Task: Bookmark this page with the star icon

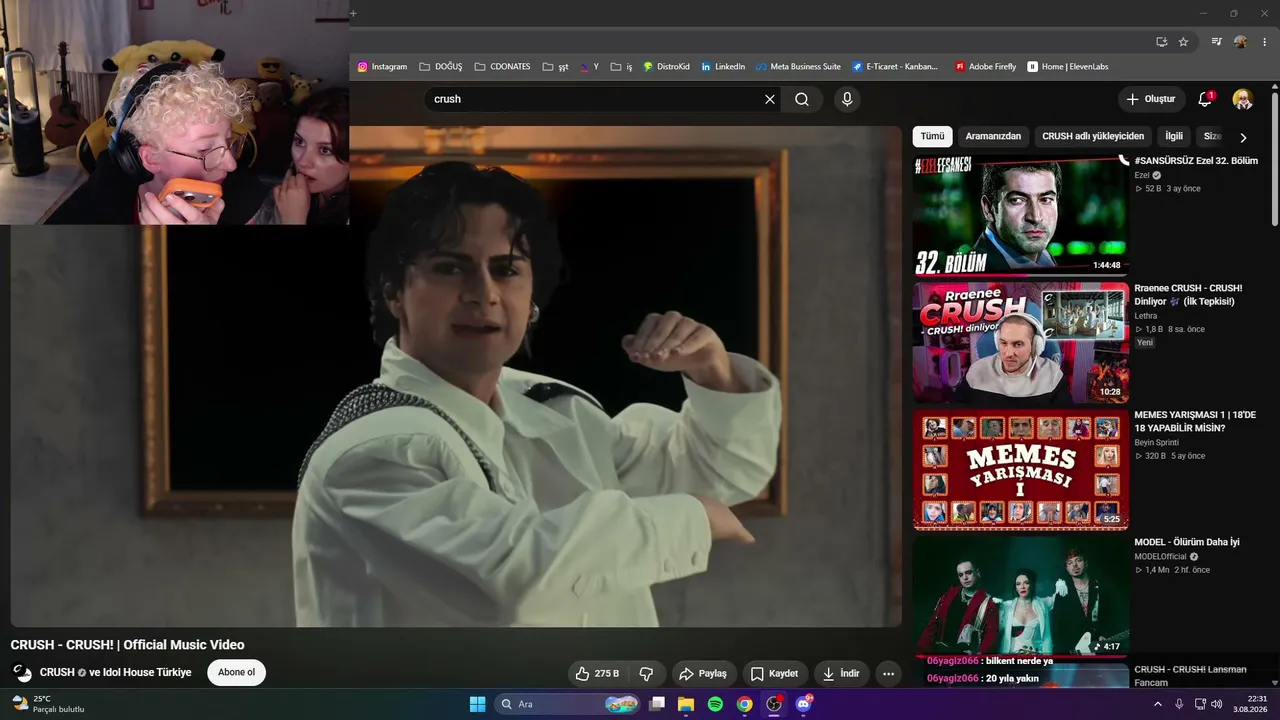Action: click(1183, 42)
